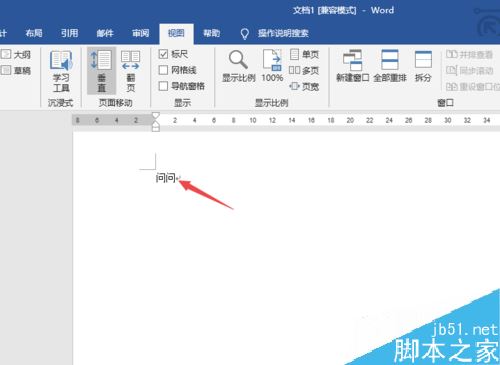The width and height of the screenshot is (500, 365).
Task: Click the document text 问问
Action: [166, 178]
